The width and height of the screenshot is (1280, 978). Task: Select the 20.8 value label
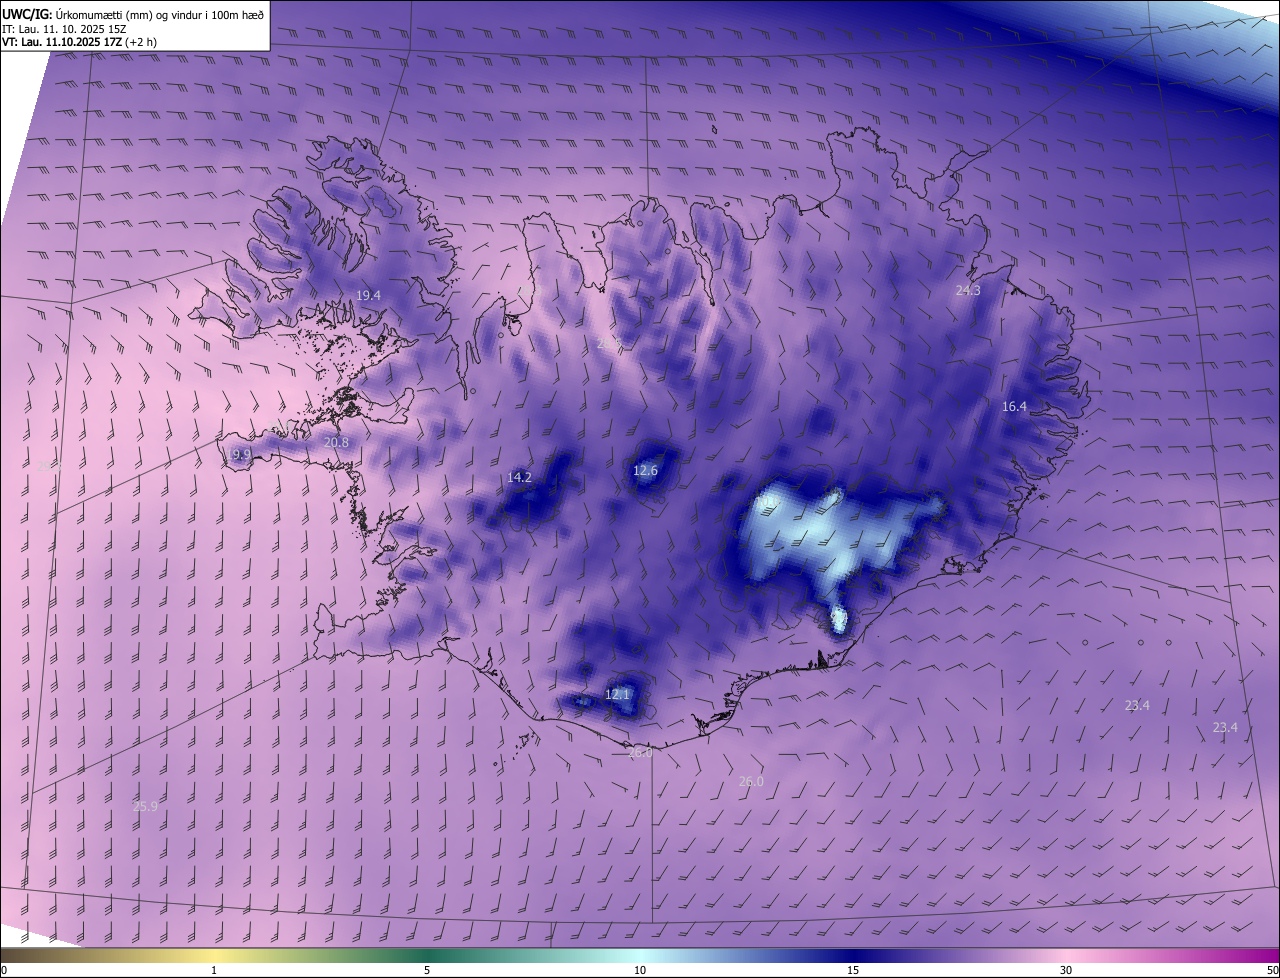point(337,442)
